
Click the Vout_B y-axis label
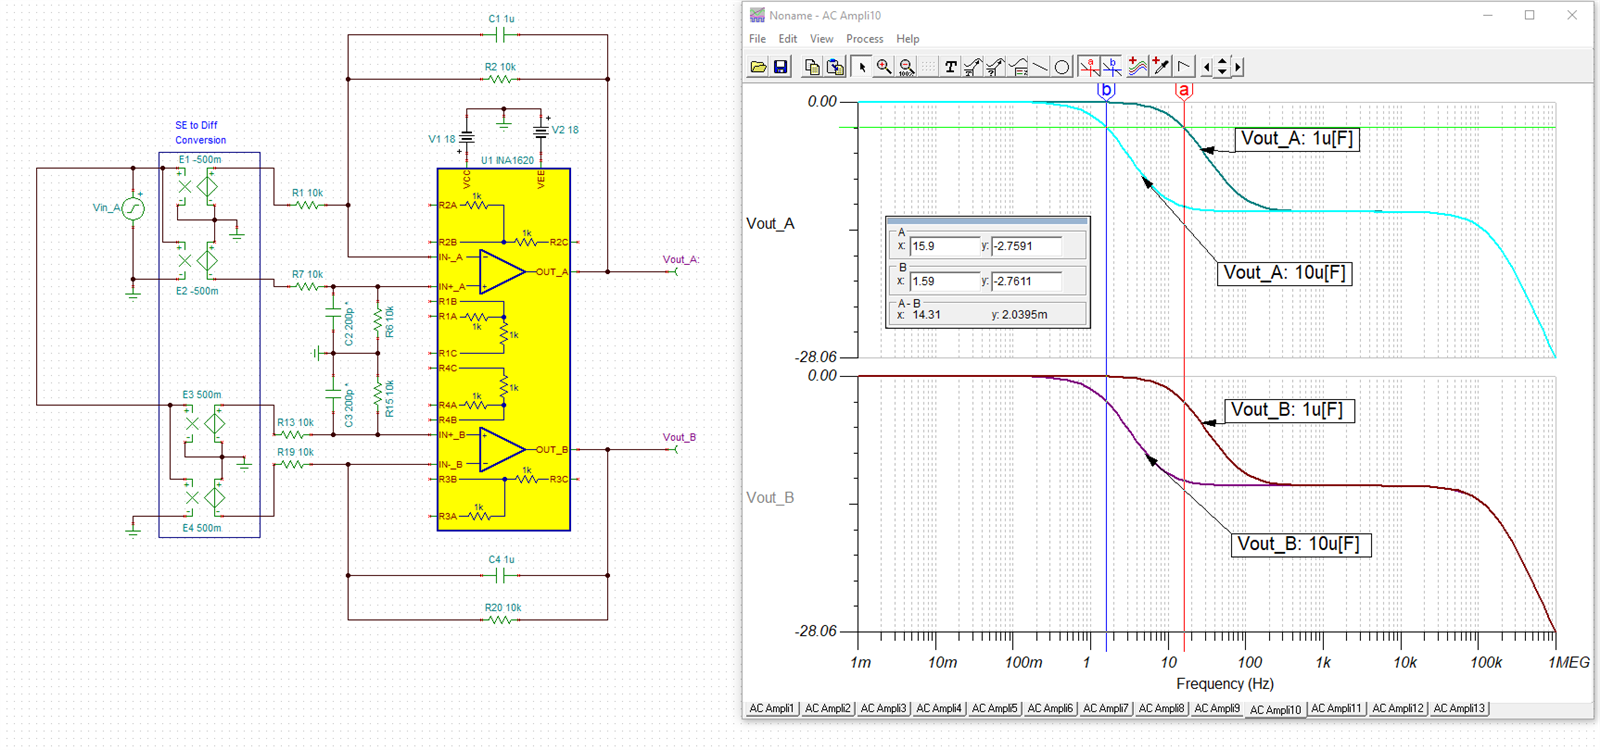770,498
